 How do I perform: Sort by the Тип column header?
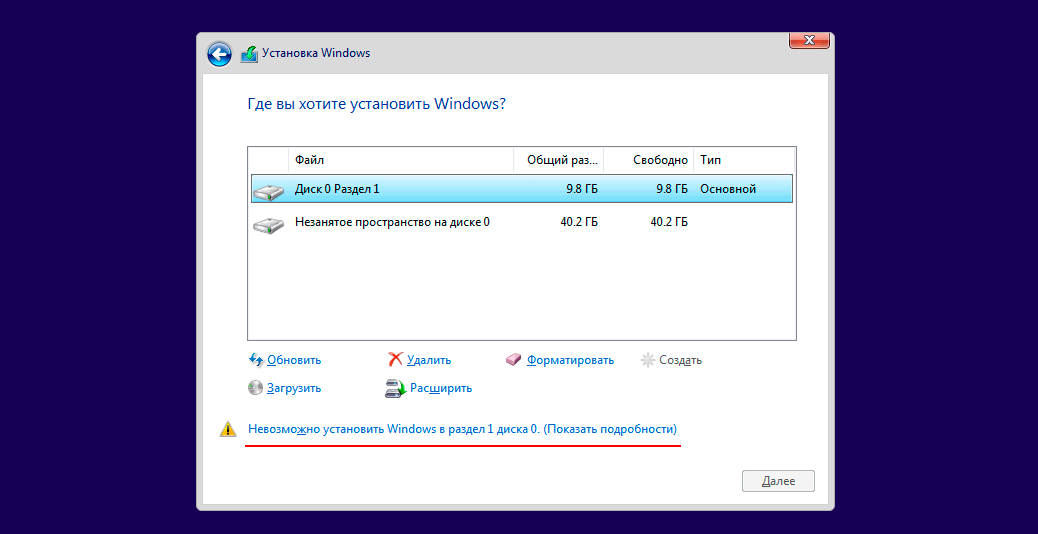tap(743, 160)
